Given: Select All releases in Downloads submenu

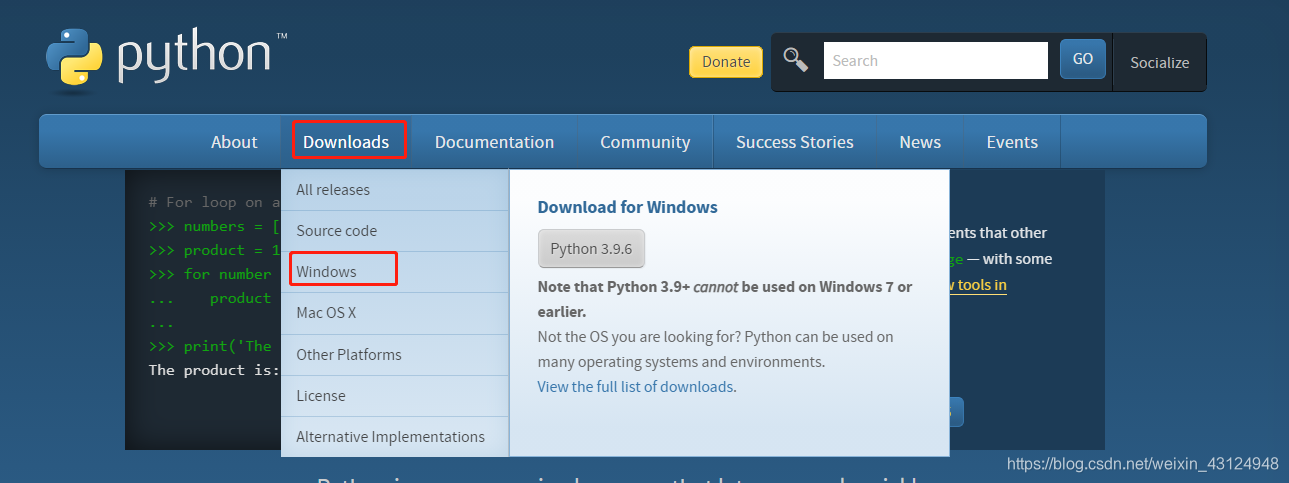Looking at the screenshot, I should point(395,190).
